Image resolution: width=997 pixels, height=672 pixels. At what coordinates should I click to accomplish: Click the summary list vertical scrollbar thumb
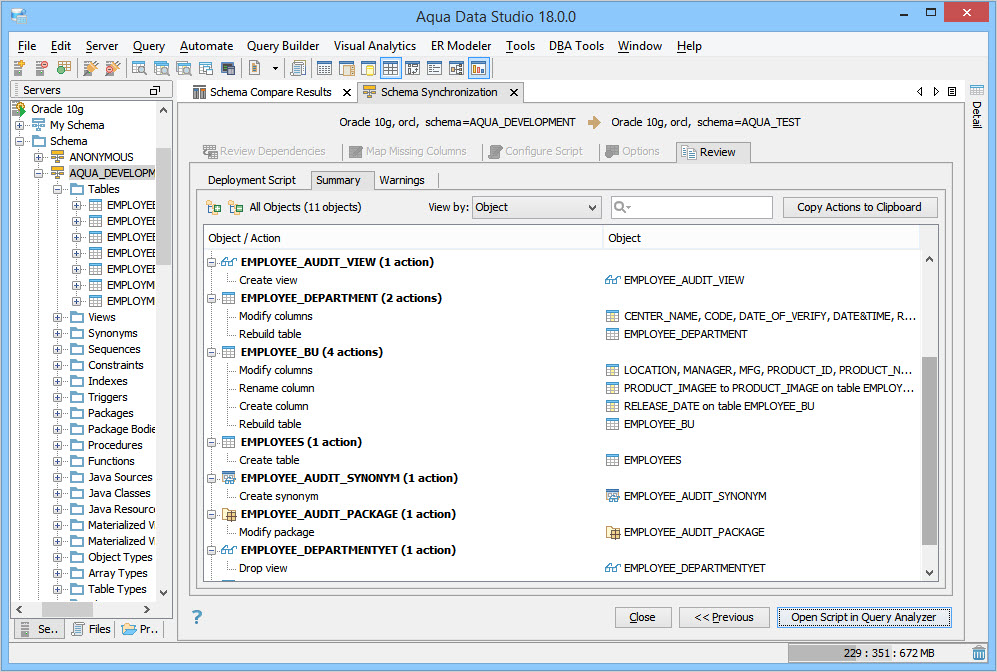tap(929, 451)
